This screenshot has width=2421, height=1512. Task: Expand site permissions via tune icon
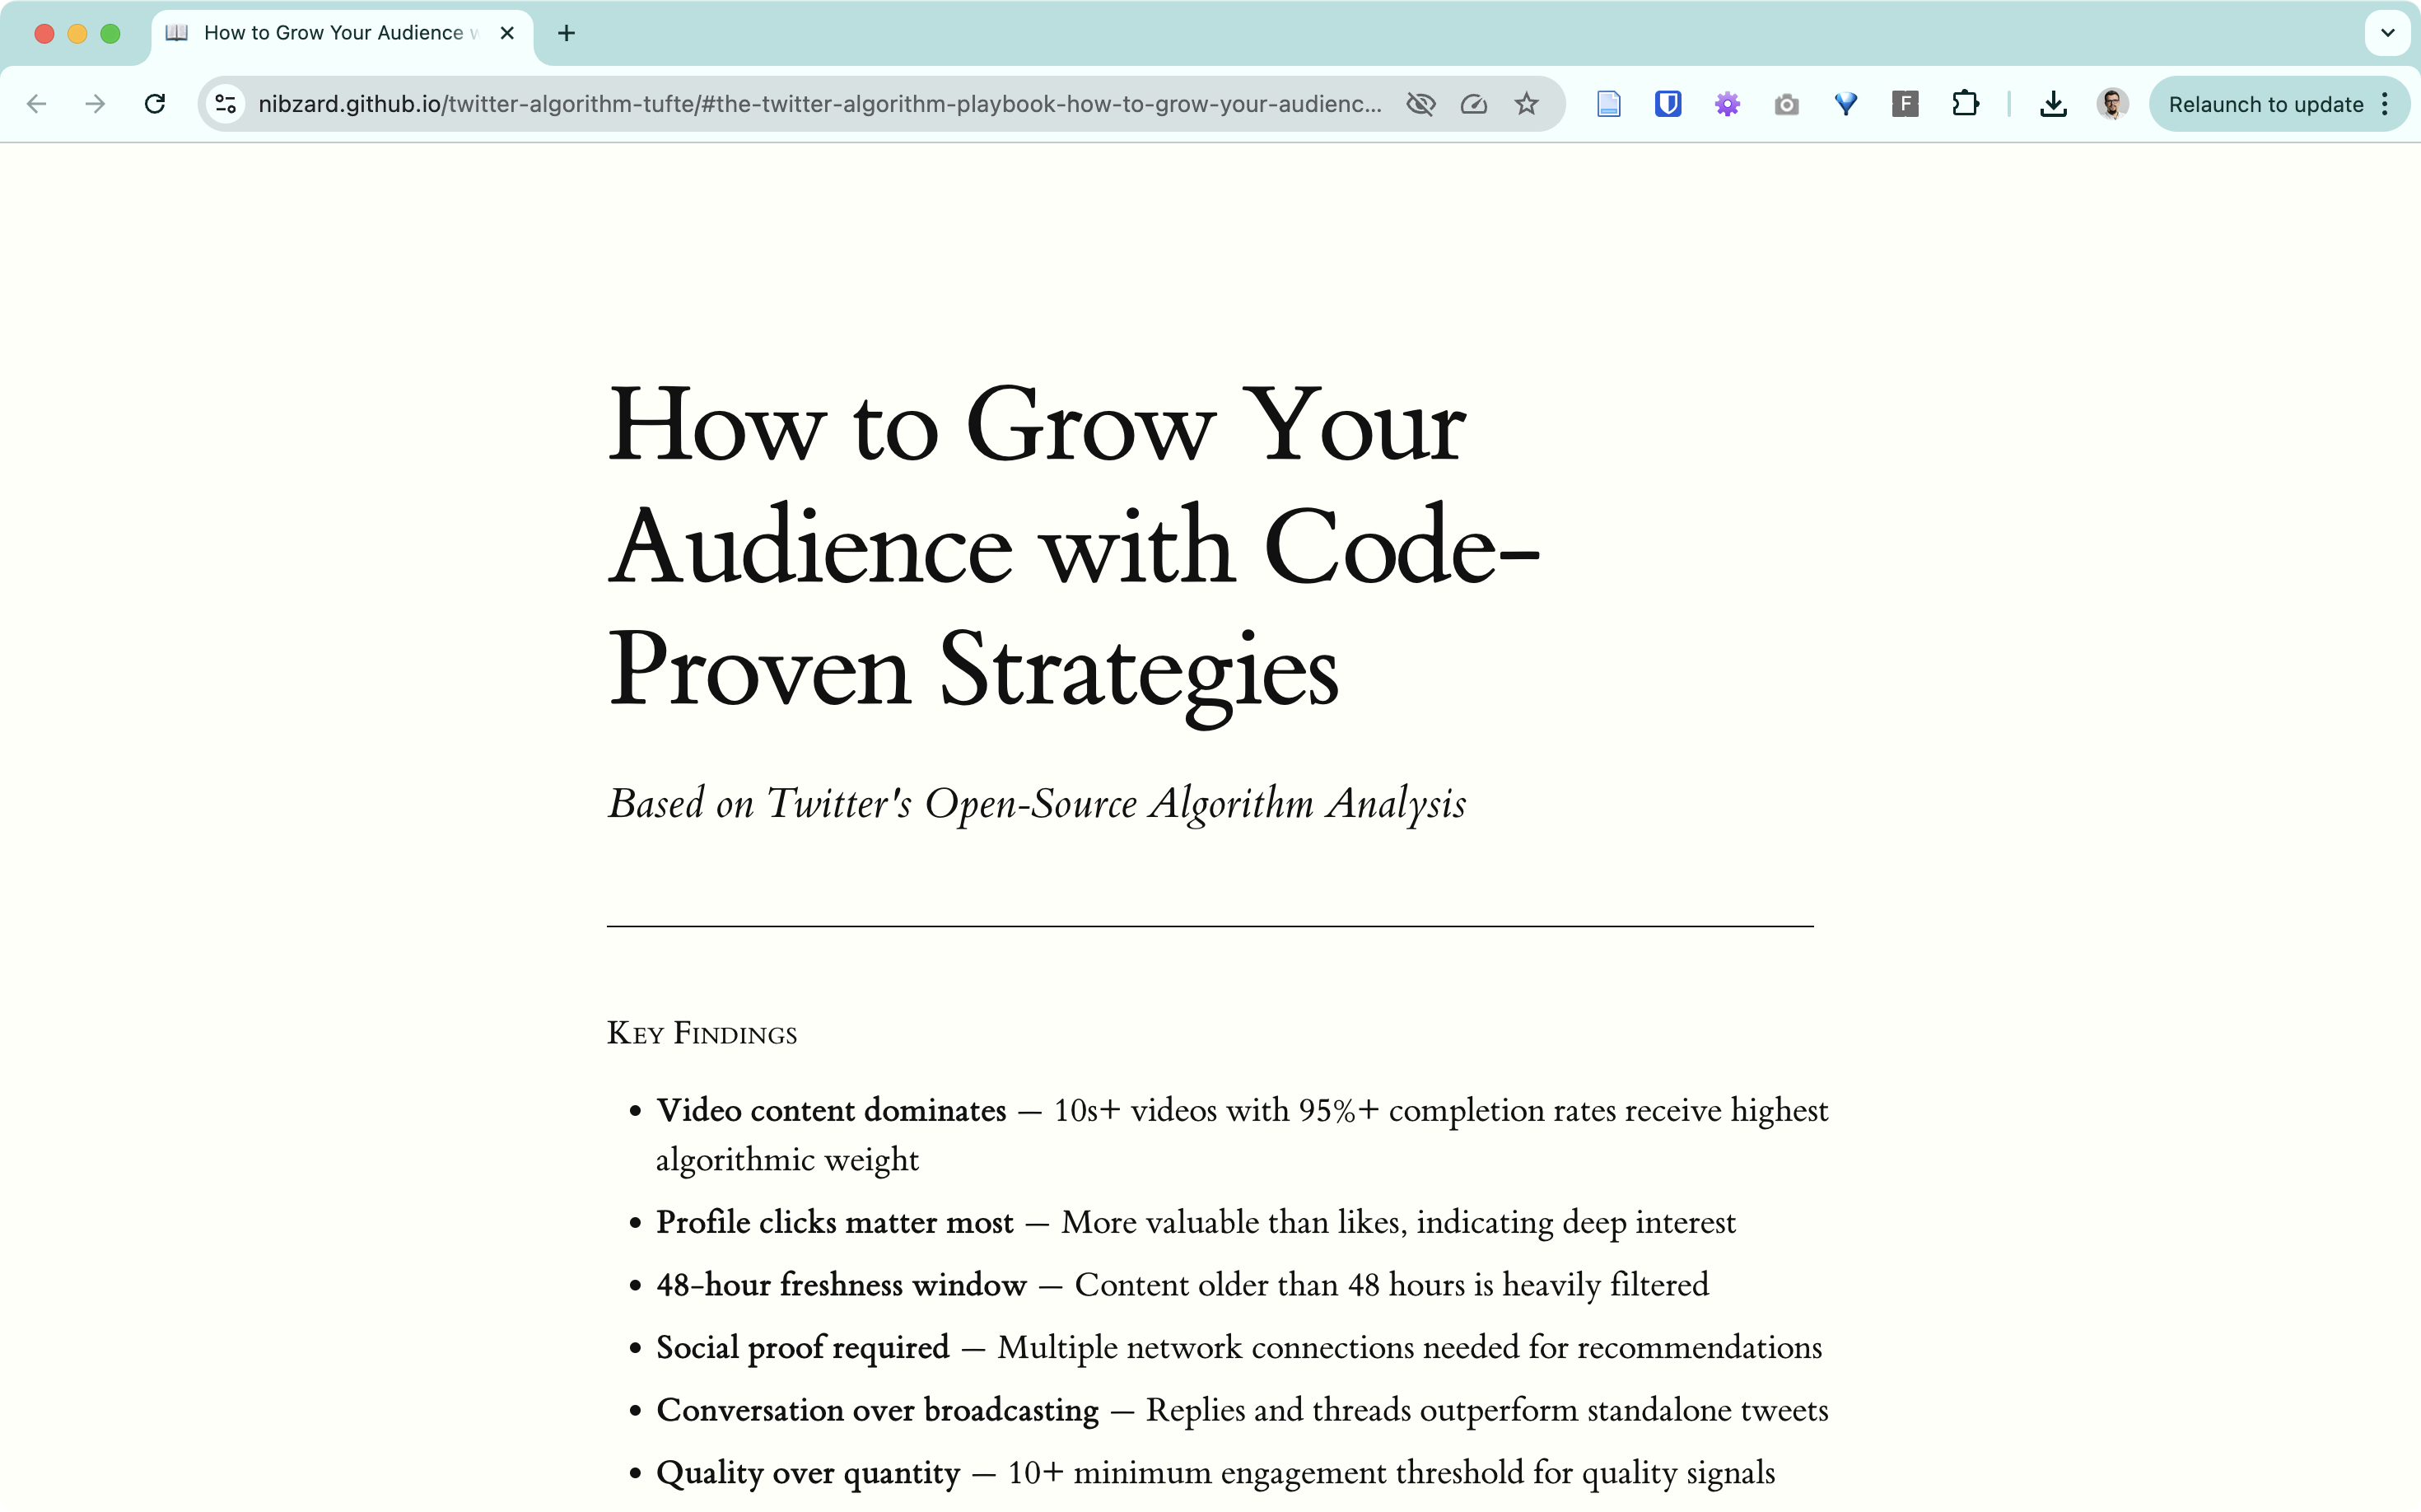click(x=224, y=103)
